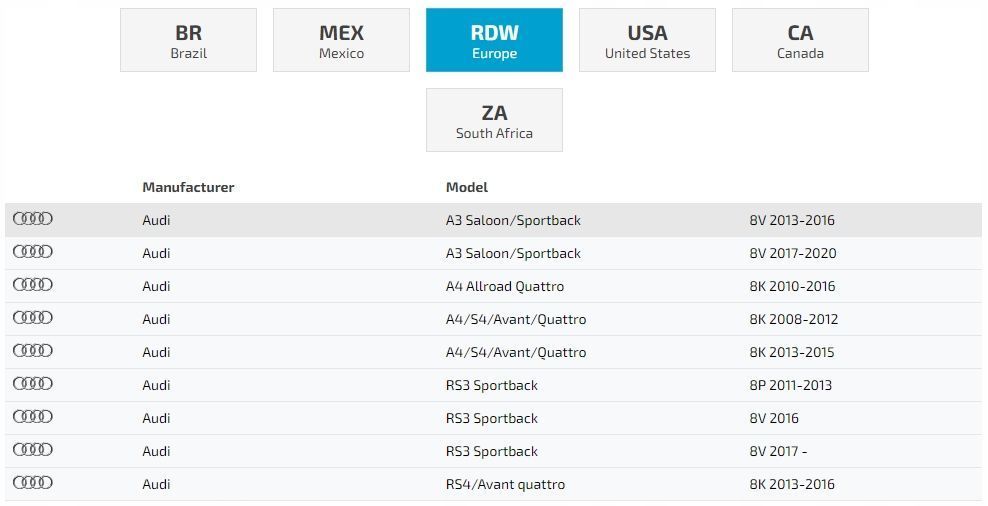Select the BR Brazil region tab
Image resolution: width=988 pixels, height=506 pixels.
(188, 40)
